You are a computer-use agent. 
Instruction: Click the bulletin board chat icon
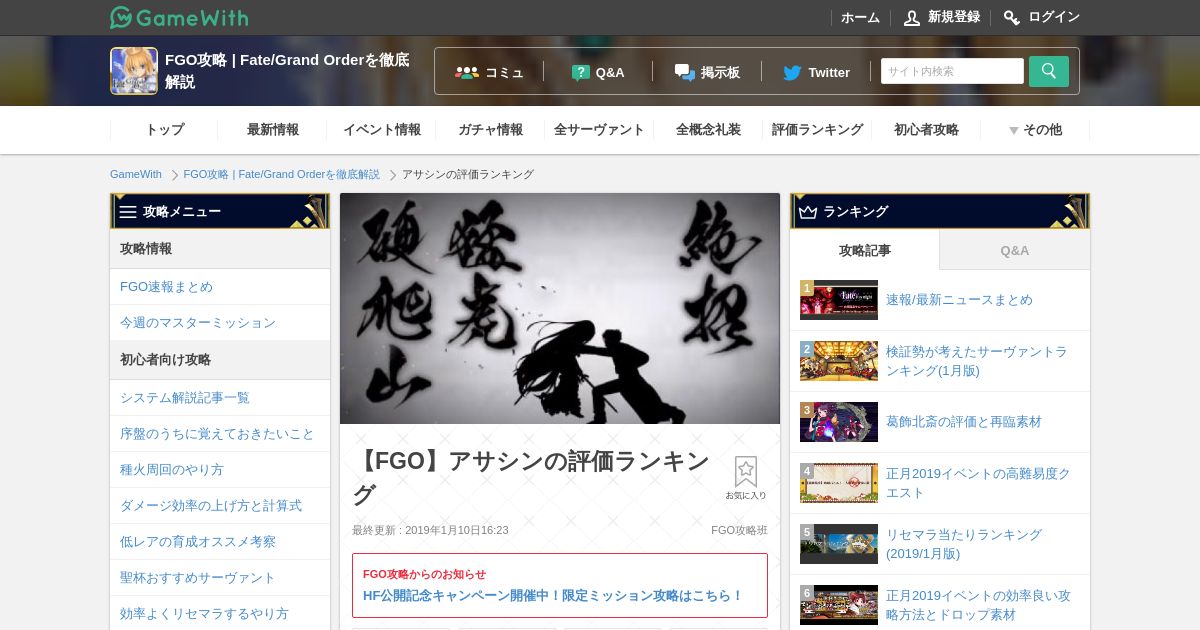coord(685,72)
